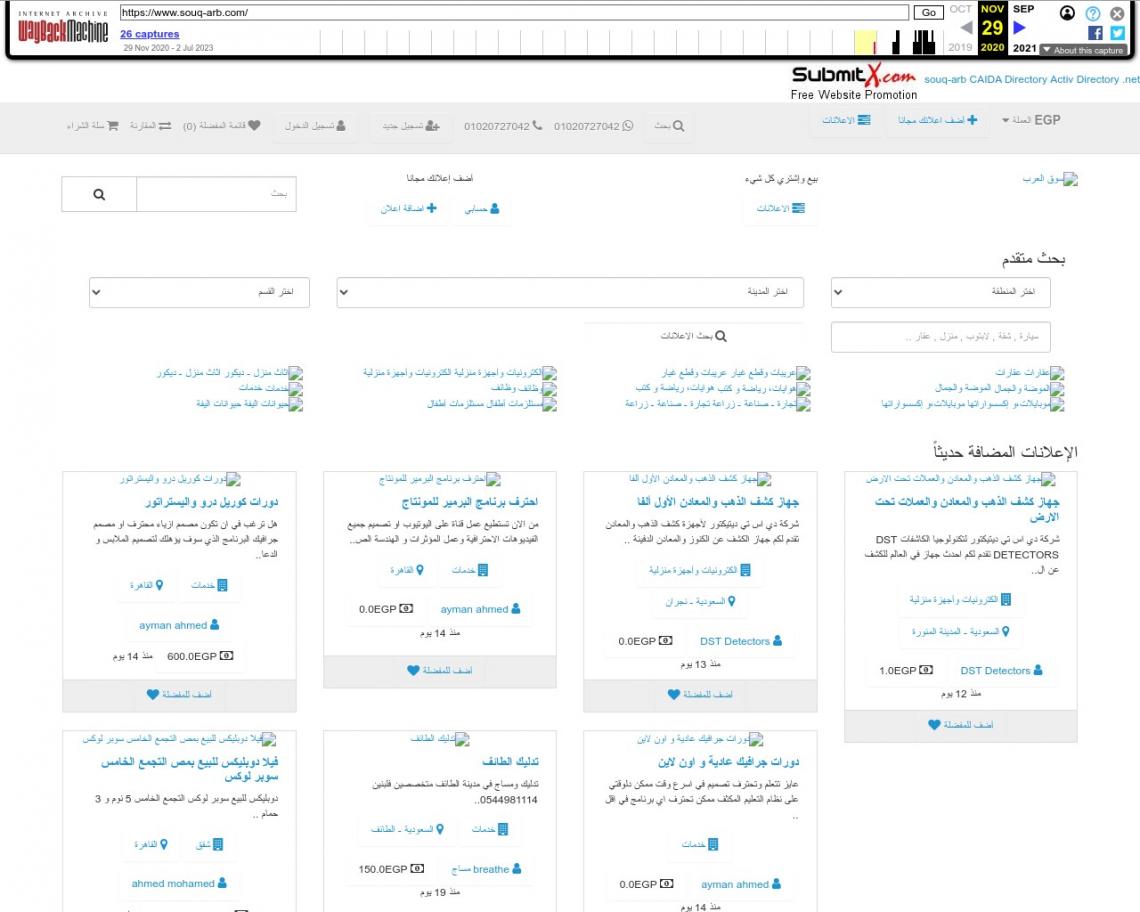The image size is (1140, 912).
Task: Jump to year 2019 in Wayback calendar
Action: (960, 47)
